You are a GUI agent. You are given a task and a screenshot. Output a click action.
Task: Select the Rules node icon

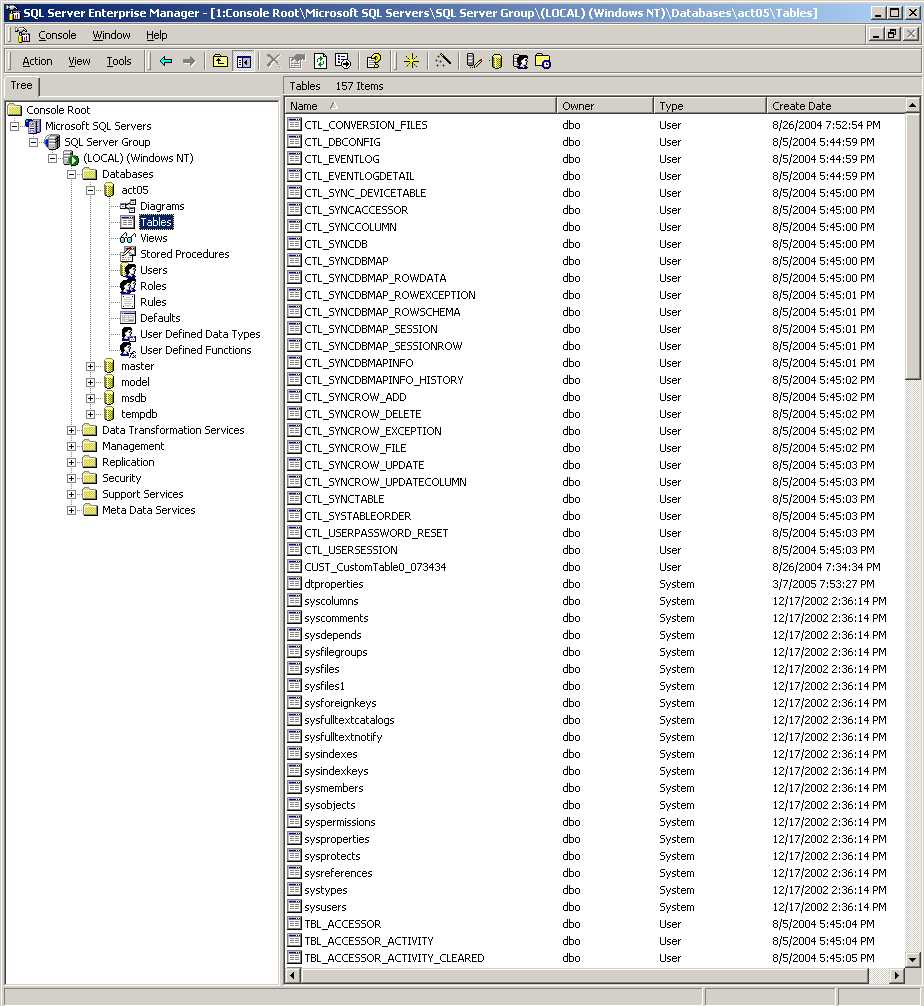click(x=128, y=302)
